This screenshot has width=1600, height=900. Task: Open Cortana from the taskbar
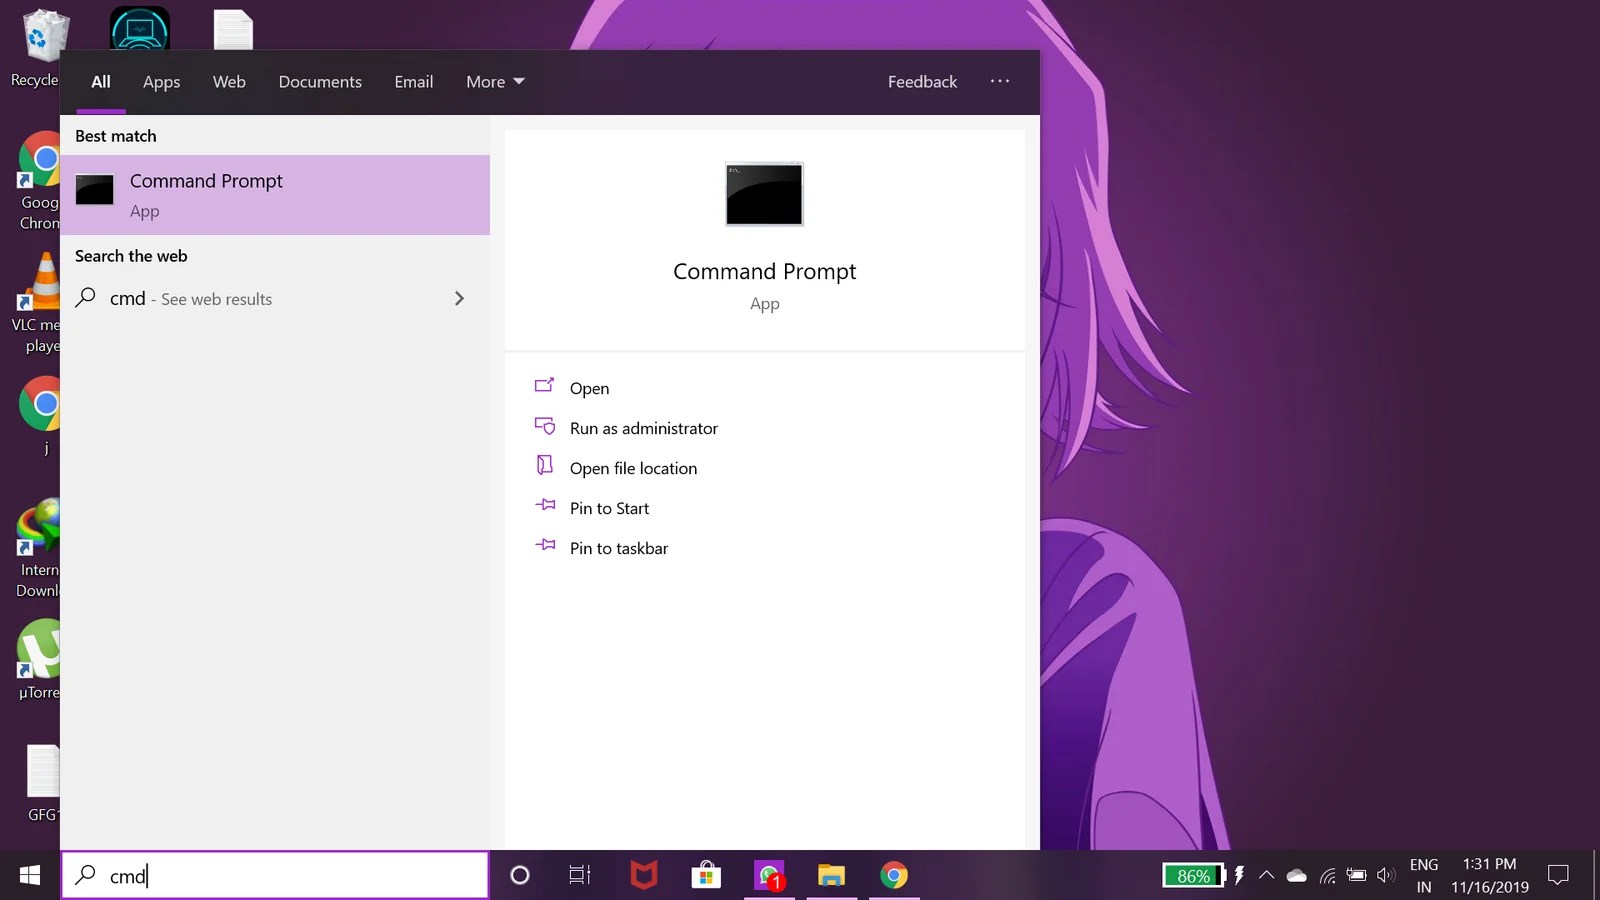pos(520,875)
